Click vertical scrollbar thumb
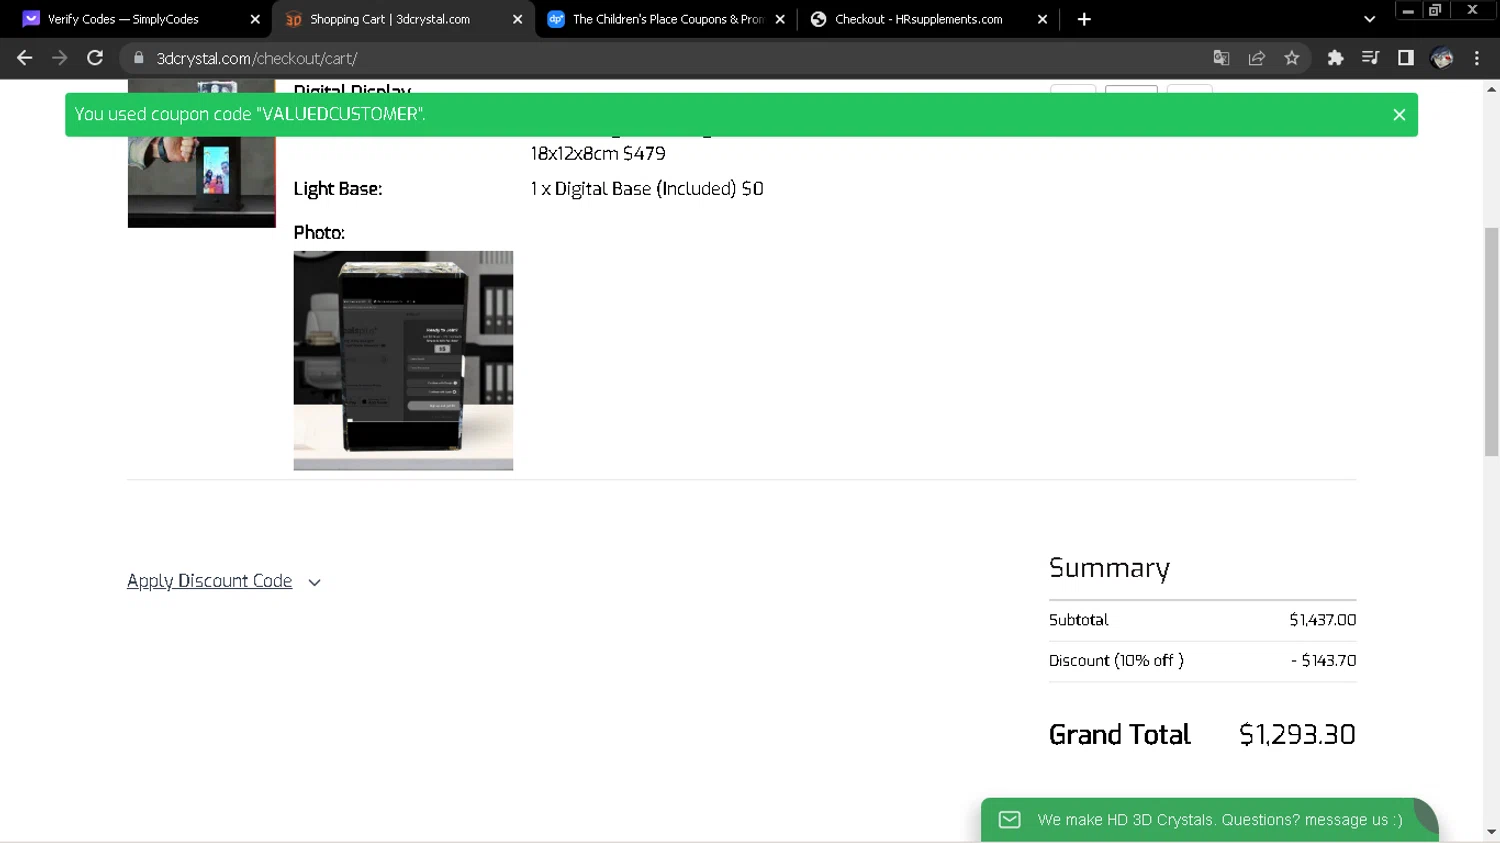Screen dimensions: 1500x843 point(1491,341)
